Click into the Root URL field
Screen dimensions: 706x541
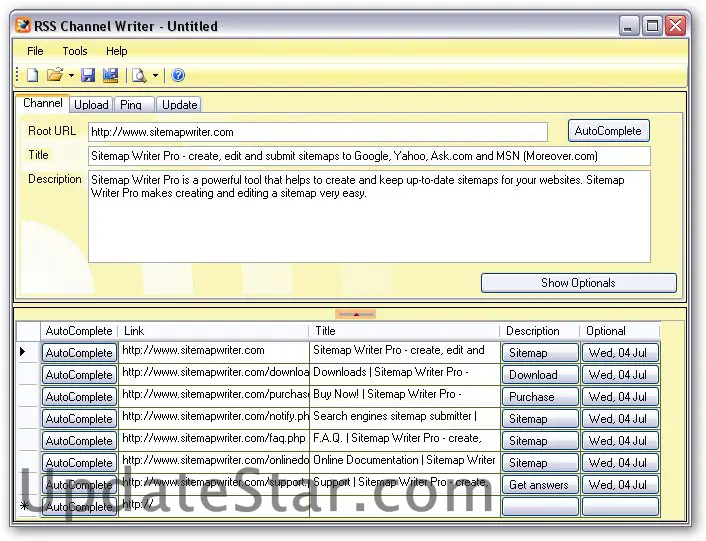point(318,132)
